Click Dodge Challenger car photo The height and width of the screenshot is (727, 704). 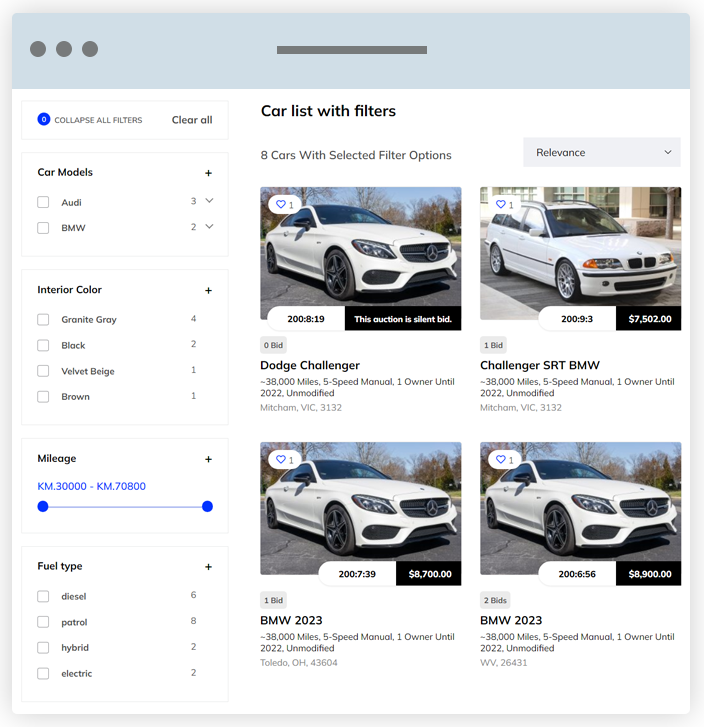pos(360,253)
